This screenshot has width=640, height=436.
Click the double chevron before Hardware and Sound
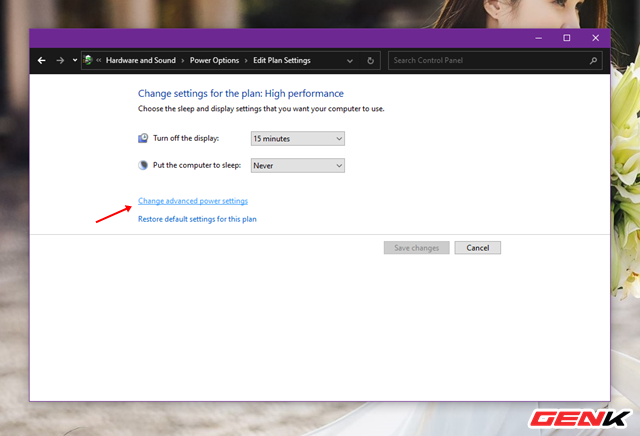[99, 61]
